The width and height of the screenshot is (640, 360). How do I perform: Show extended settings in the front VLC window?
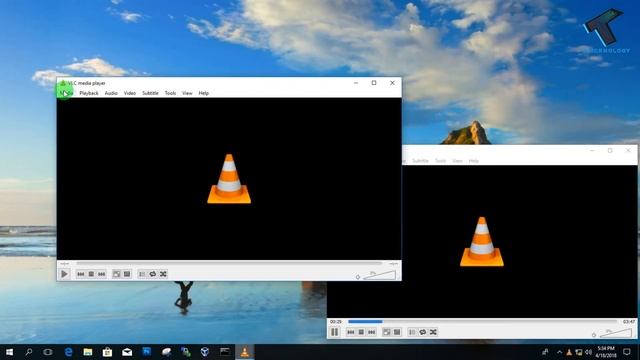point(127,274)
